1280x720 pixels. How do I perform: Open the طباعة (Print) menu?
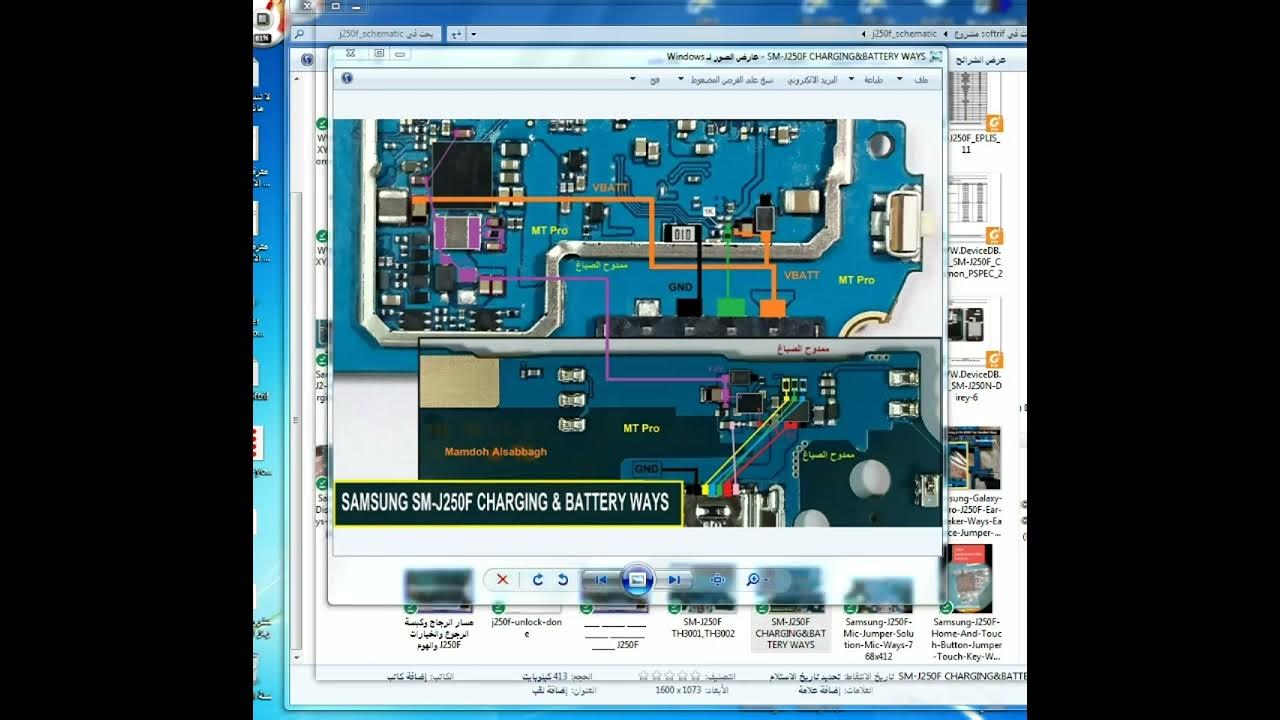874,79
